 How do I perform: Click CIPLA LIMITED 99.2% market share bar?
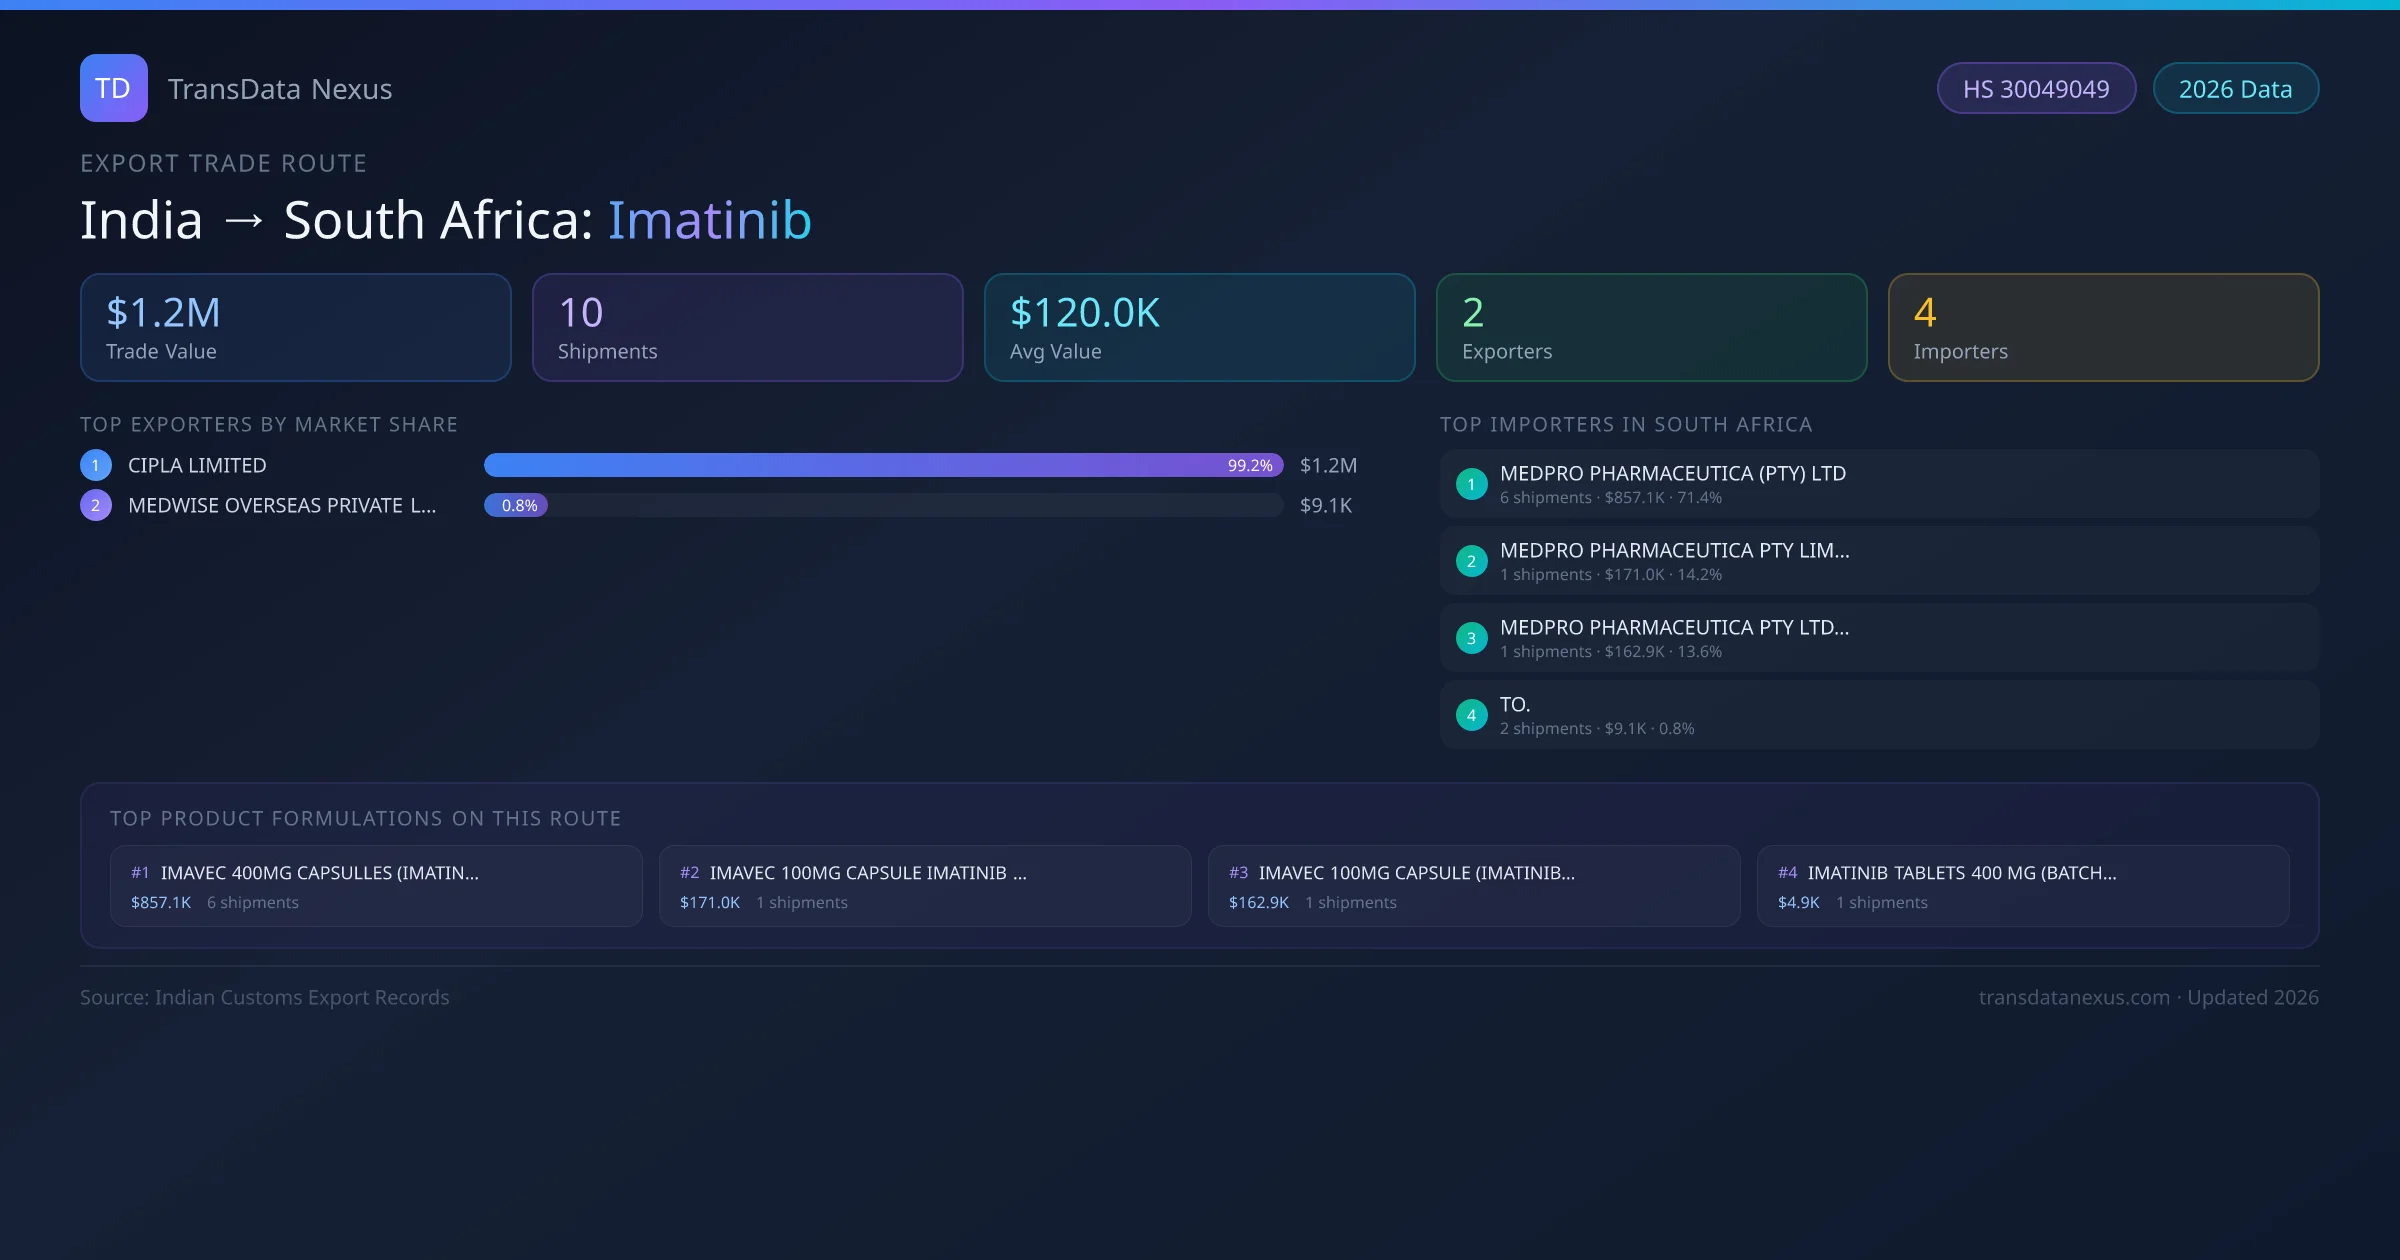[883, 465]
